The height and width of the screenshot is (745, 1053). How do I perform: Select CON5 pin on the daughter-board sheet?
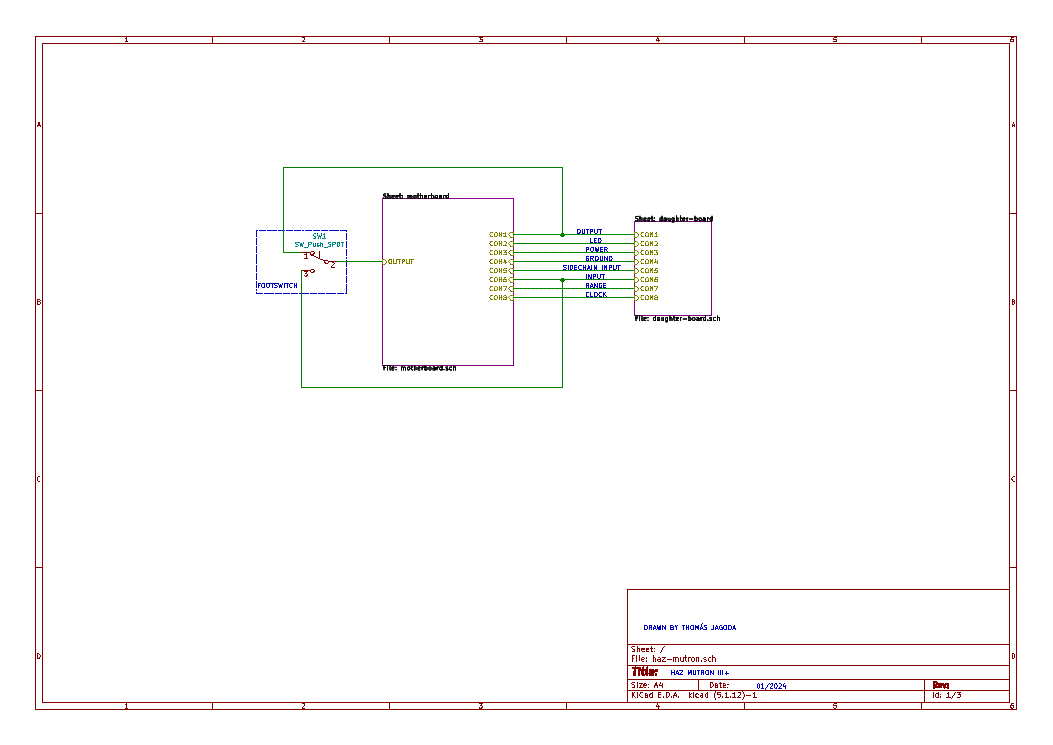pos(647,271)
